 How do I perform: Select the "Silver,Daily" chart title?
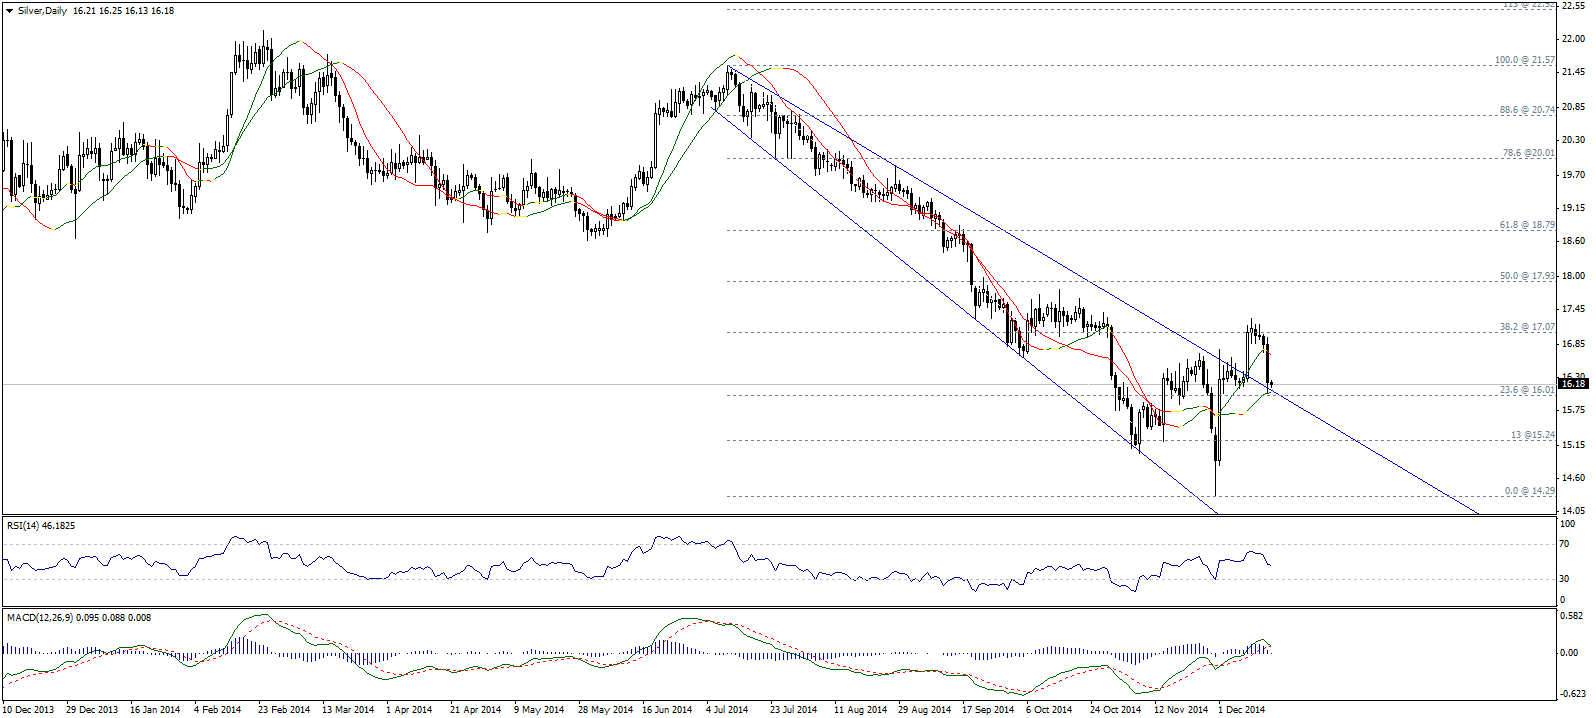coord(41,11)
